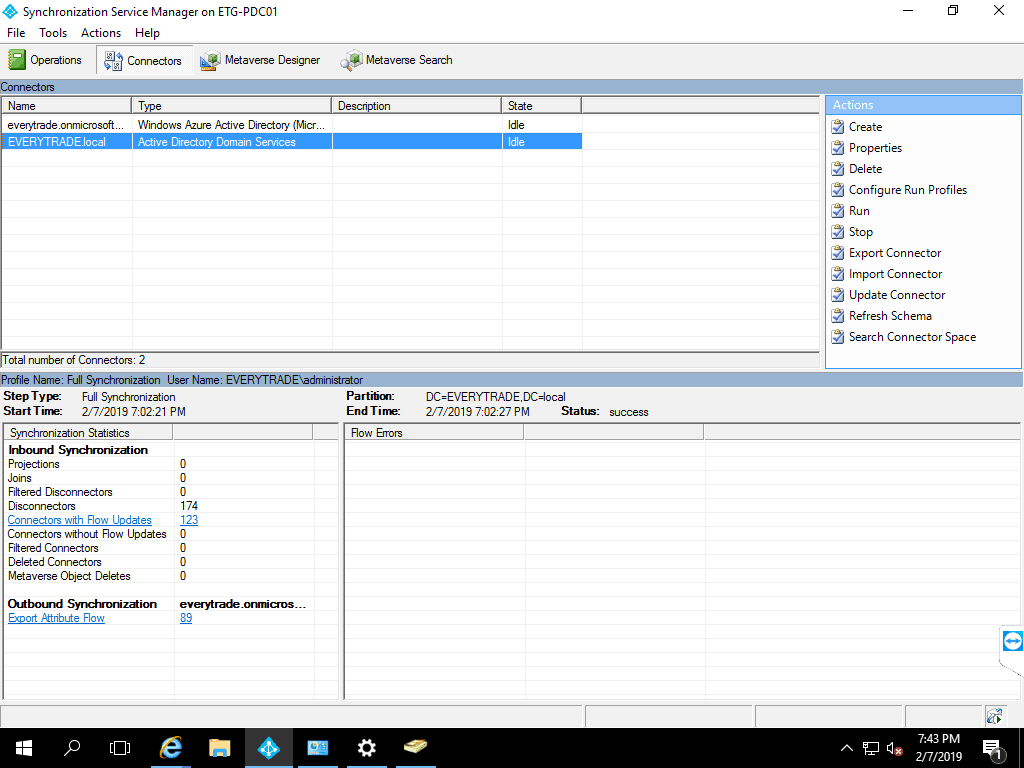The height and width of the screenshot is (768, 1024).
Task: Click the Export Connector icon
Action: tap(838, 253)
